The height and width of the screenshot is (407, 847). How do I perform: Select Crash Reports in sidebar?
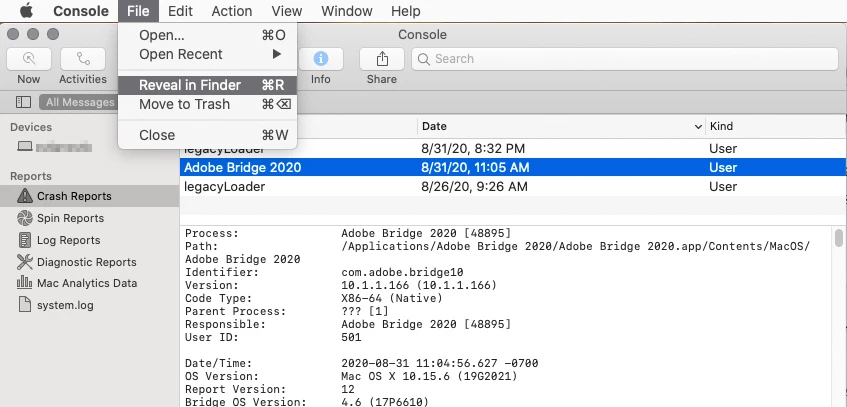coord(89,196)
